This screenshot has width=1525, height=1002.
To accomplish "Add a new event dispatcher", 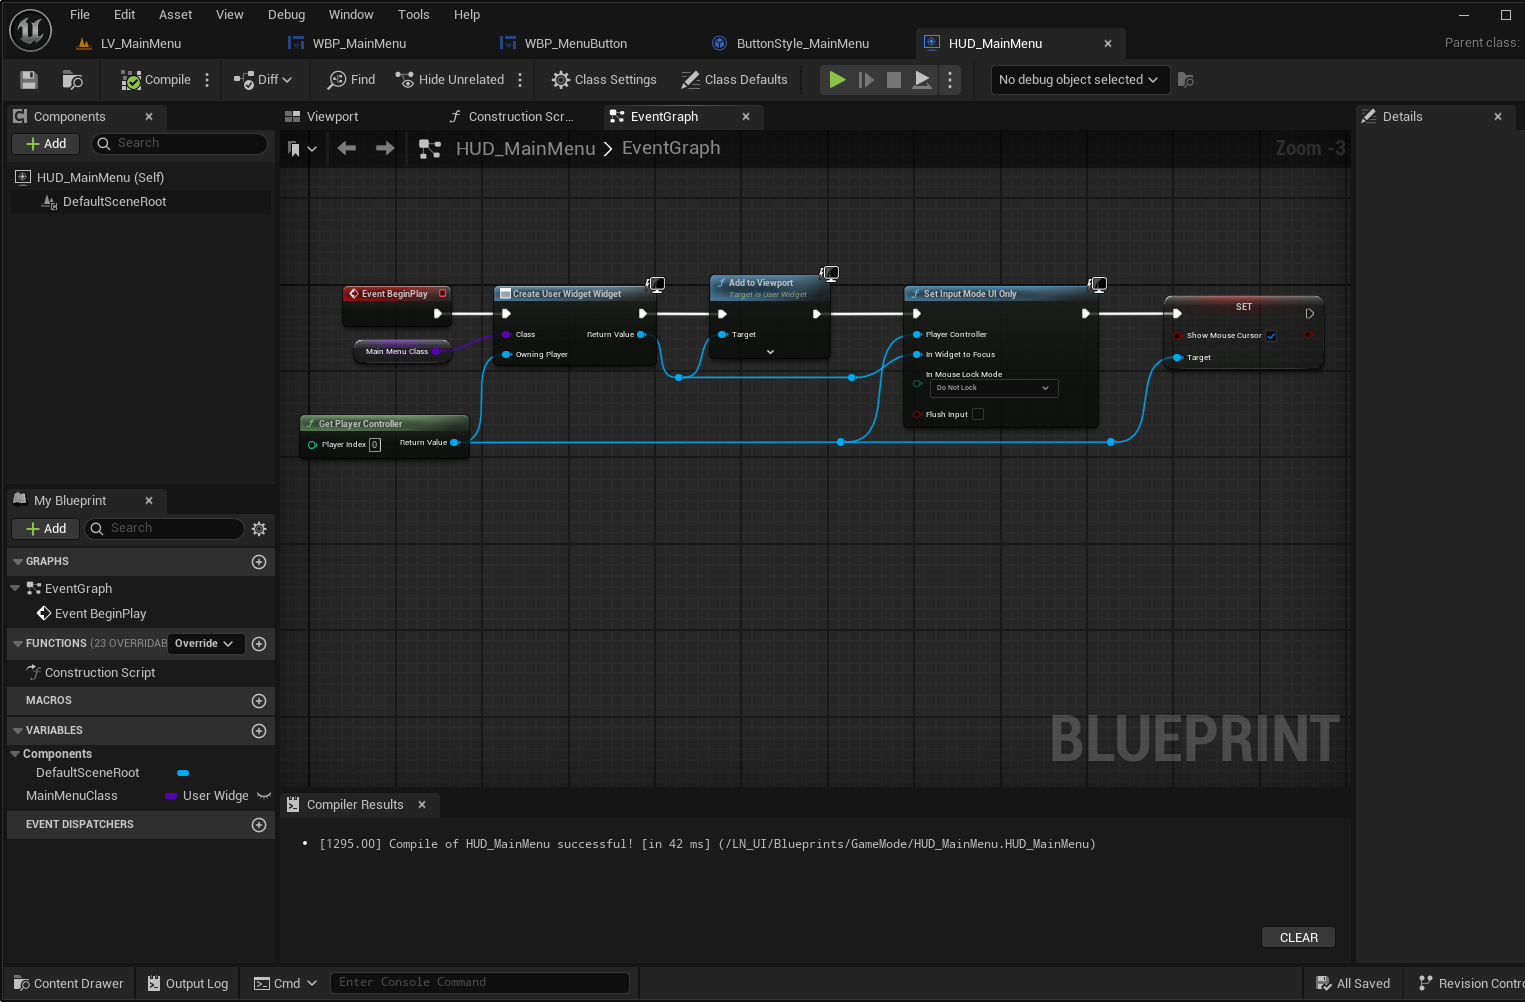I will coord(259,825).
